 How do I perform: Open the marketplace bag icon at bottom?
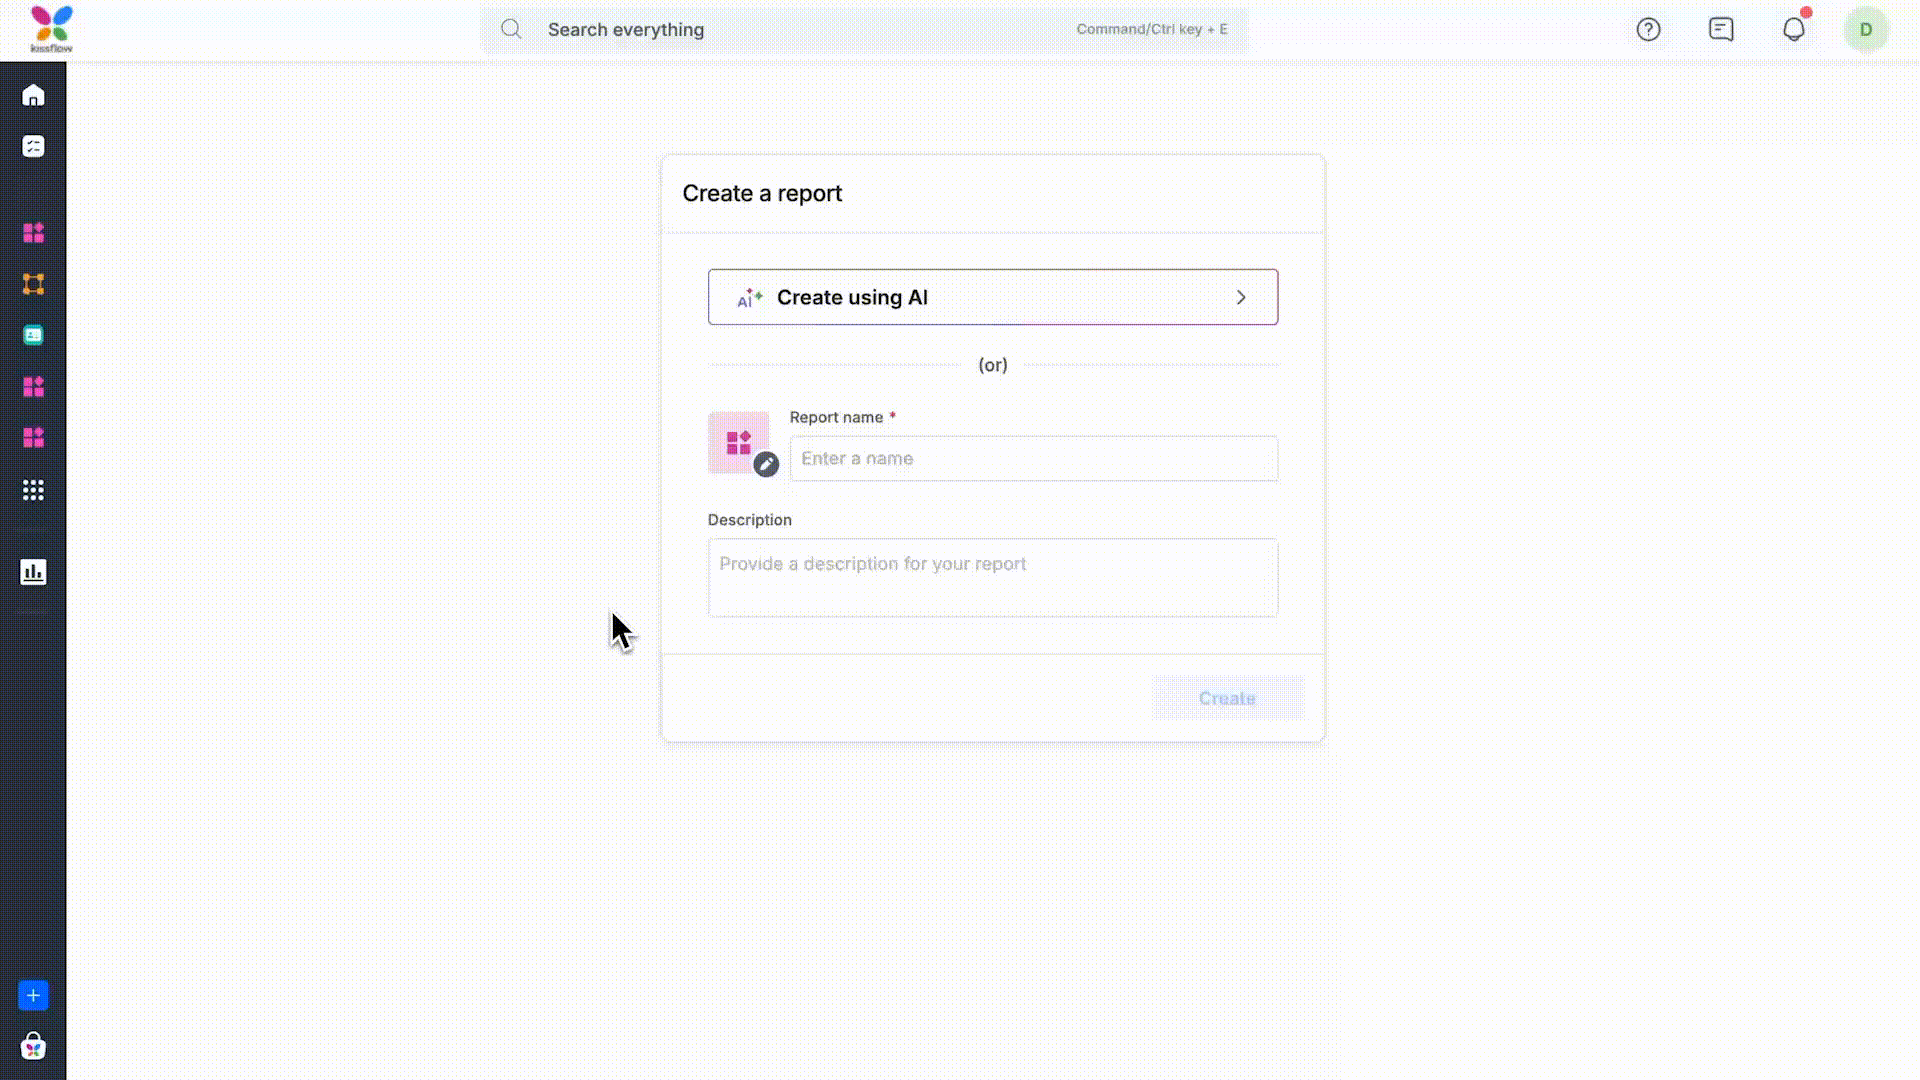[33, 1046]
